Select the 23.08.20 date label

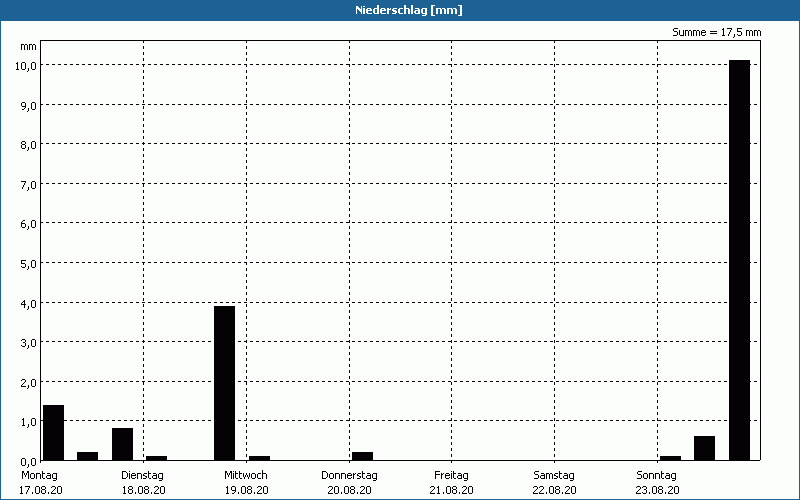[x=657, y=490]
